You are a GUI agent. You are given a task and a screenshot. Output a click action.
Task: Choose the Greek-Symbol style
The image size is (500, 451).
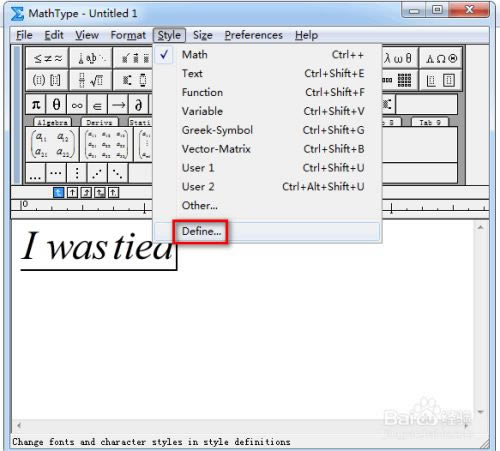(267, 130)
